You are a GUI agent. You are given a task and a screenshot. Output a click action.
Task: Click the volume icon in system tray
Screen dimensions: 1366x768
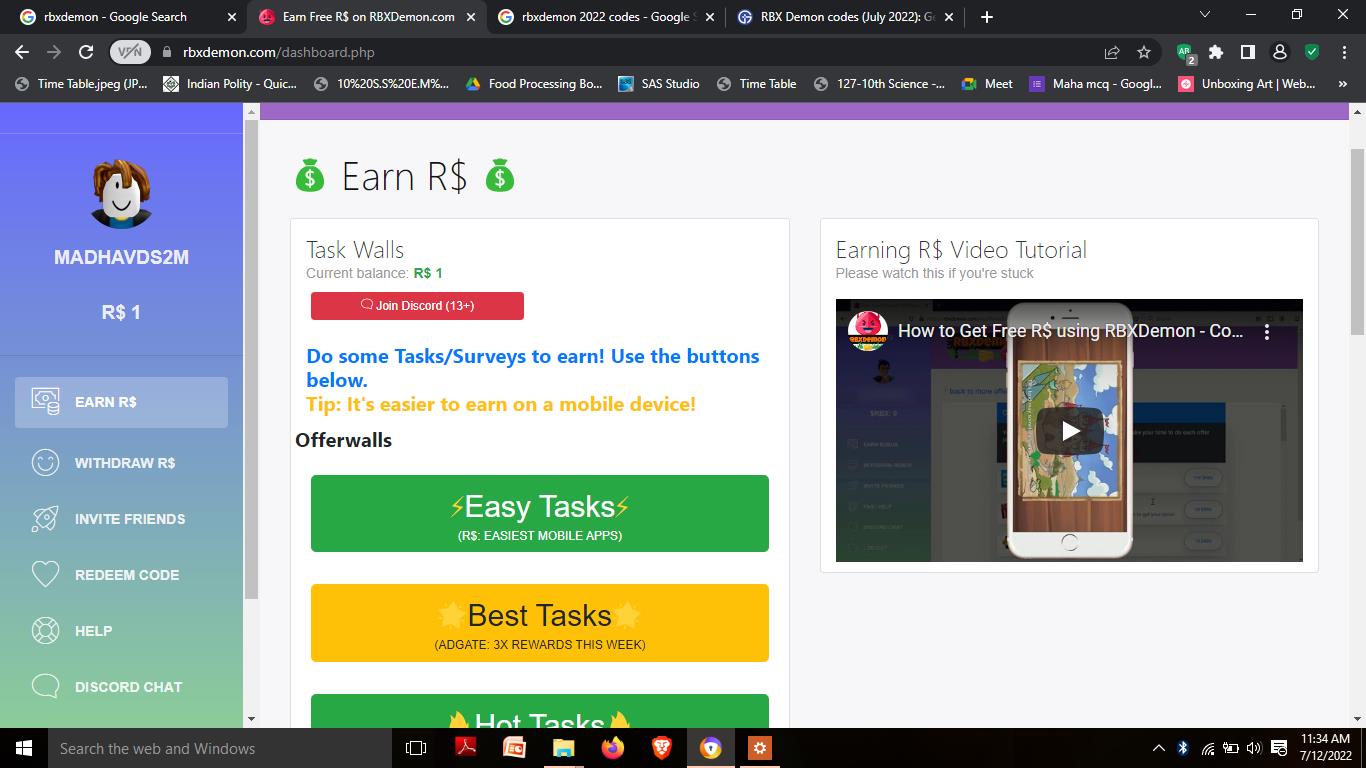[1255, 748]
